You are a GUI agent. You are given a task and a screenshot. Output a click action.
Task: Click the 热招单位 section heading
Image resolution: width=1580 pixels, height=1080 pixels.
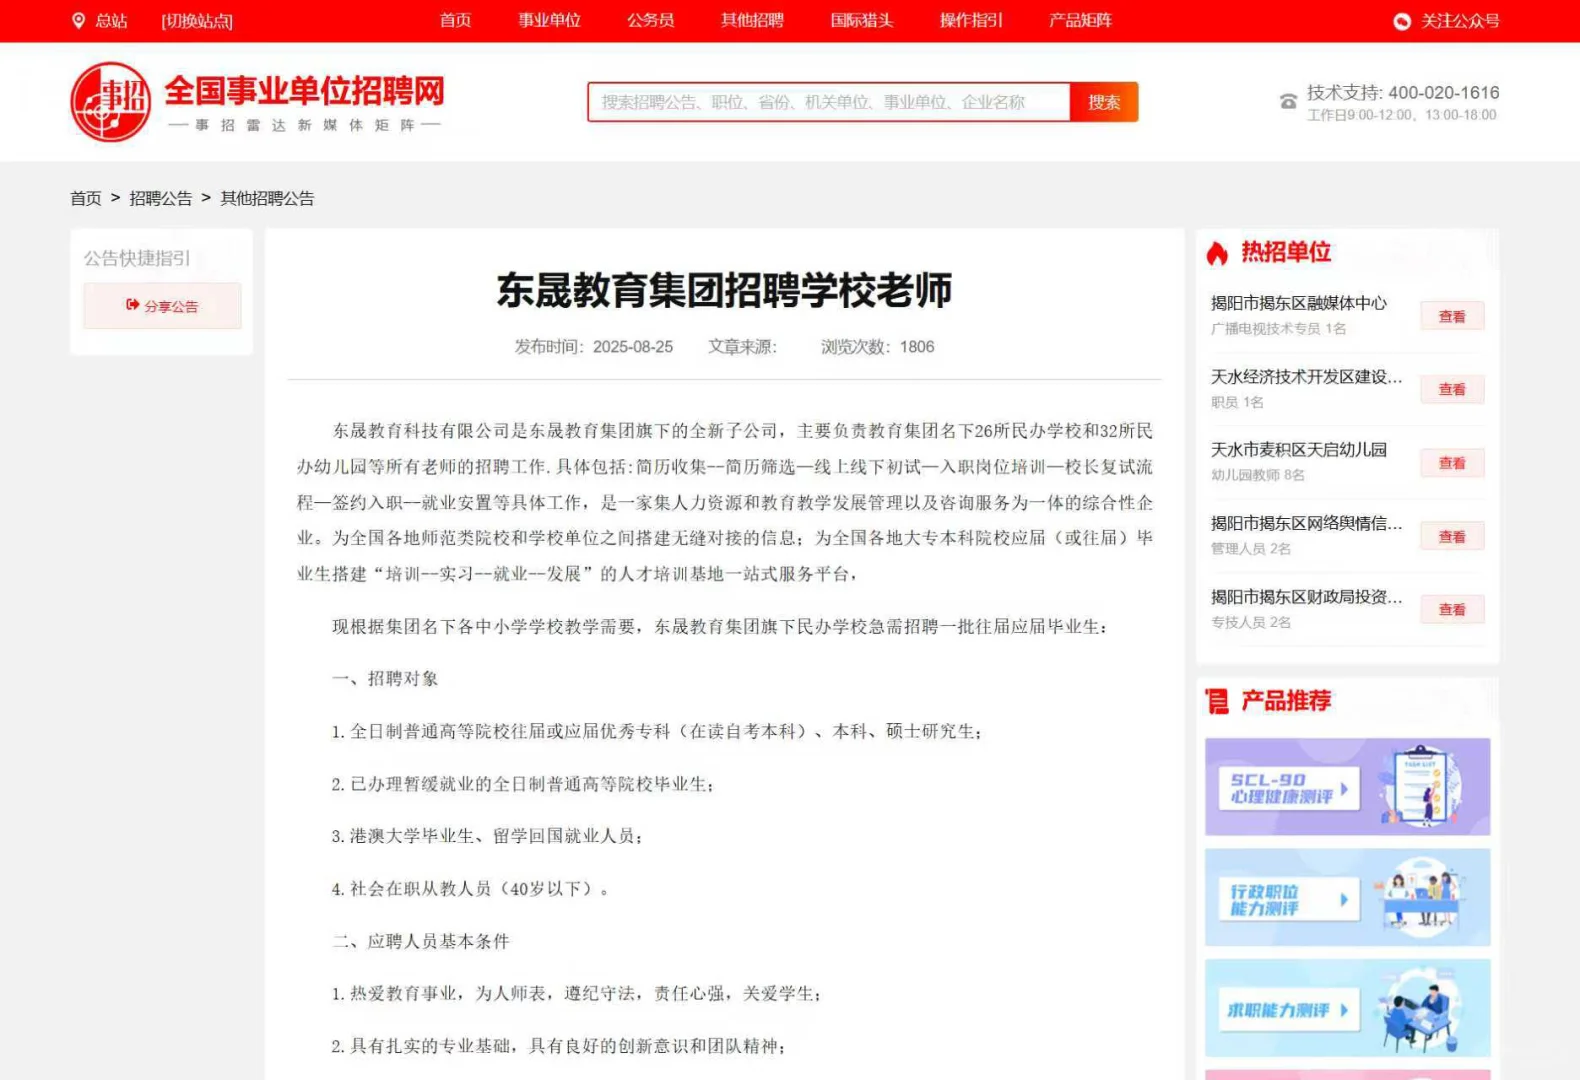point(1286,252)
